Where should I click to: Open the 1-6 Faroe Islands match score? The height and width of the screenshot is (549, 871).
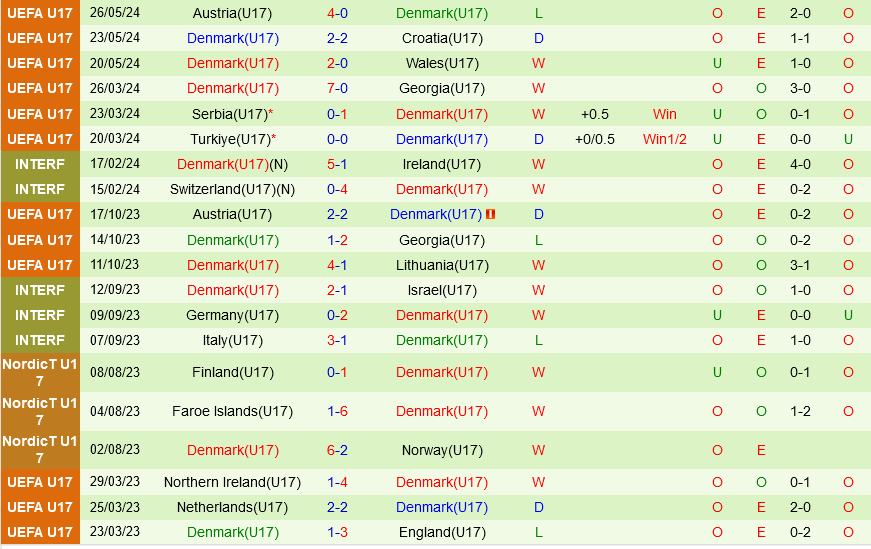click(x=337, y=411)
